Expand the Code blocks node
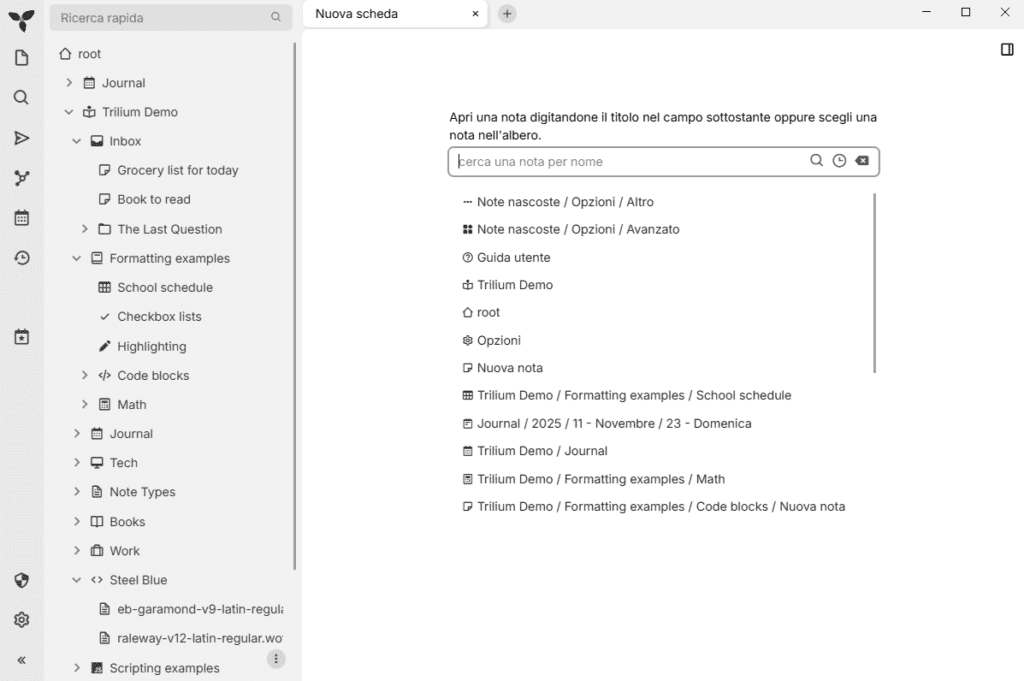This screenshot has width=1024, height=681. pyautogui.click(x=85, y=375)
